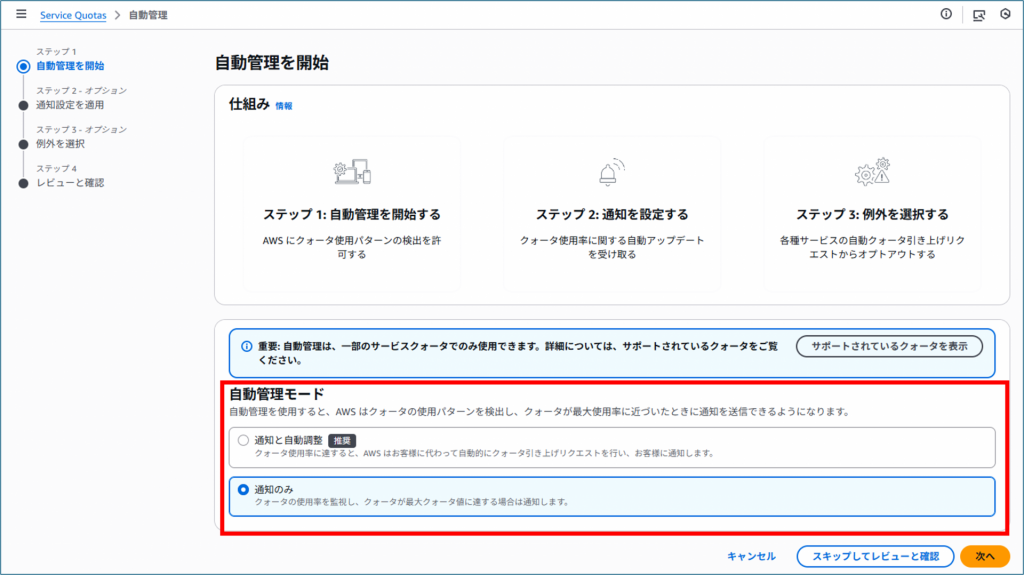The height and width of the screenshot is (575, 1024).
Task: Click サポートされているクォータを表示 button
Action: (x=889, y=346)
